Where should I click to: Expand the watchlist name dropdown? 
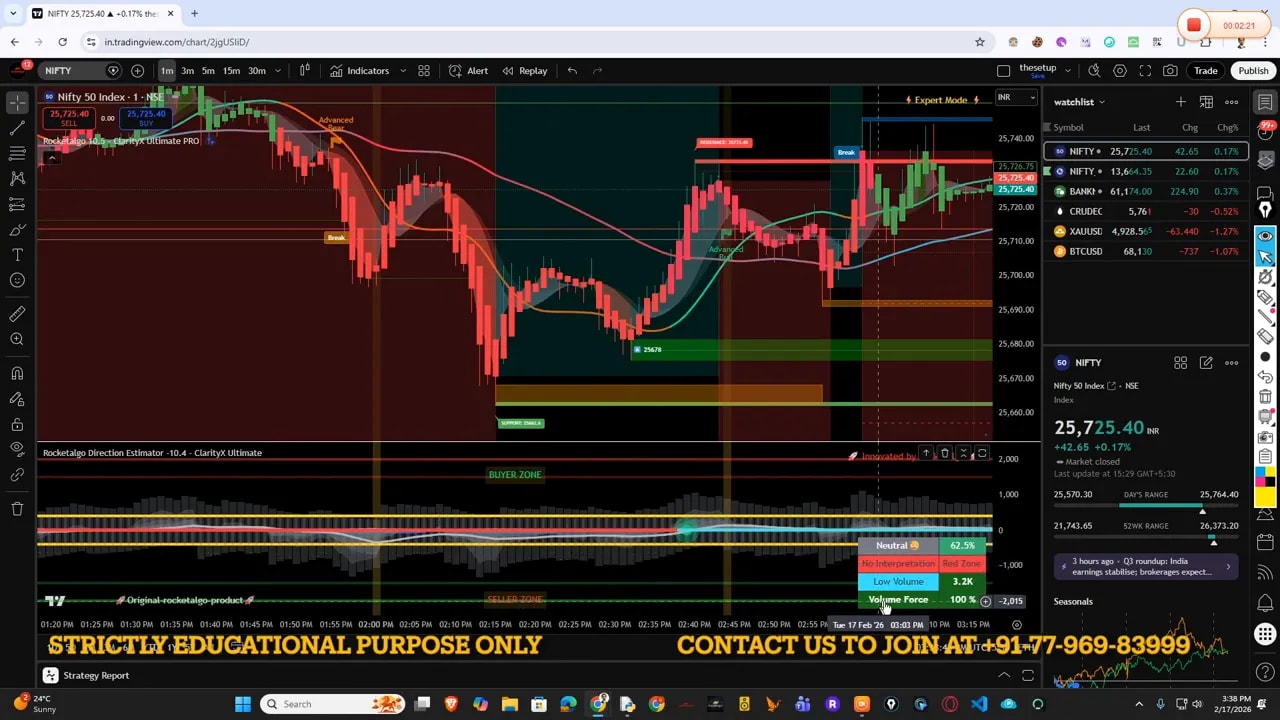pyautogui.click(x=1101, y=102)
